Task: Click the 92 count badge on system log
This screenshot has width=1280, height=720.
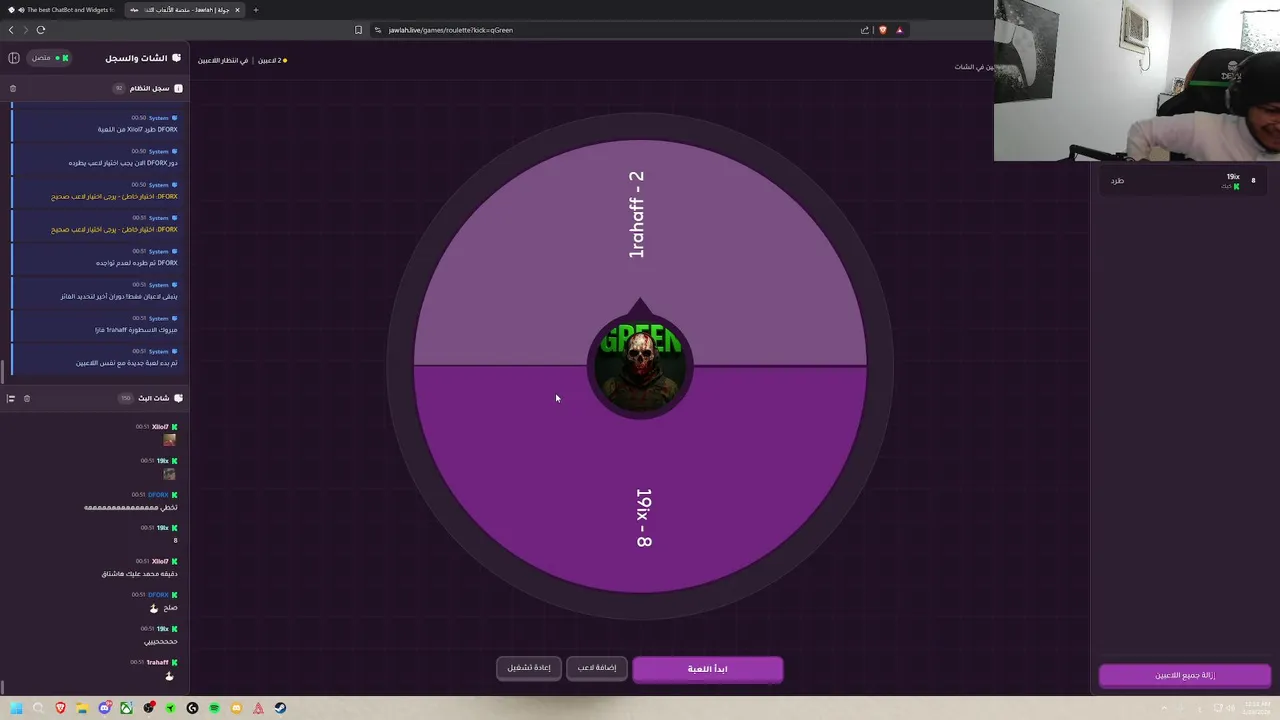Action: coord(119,88)
